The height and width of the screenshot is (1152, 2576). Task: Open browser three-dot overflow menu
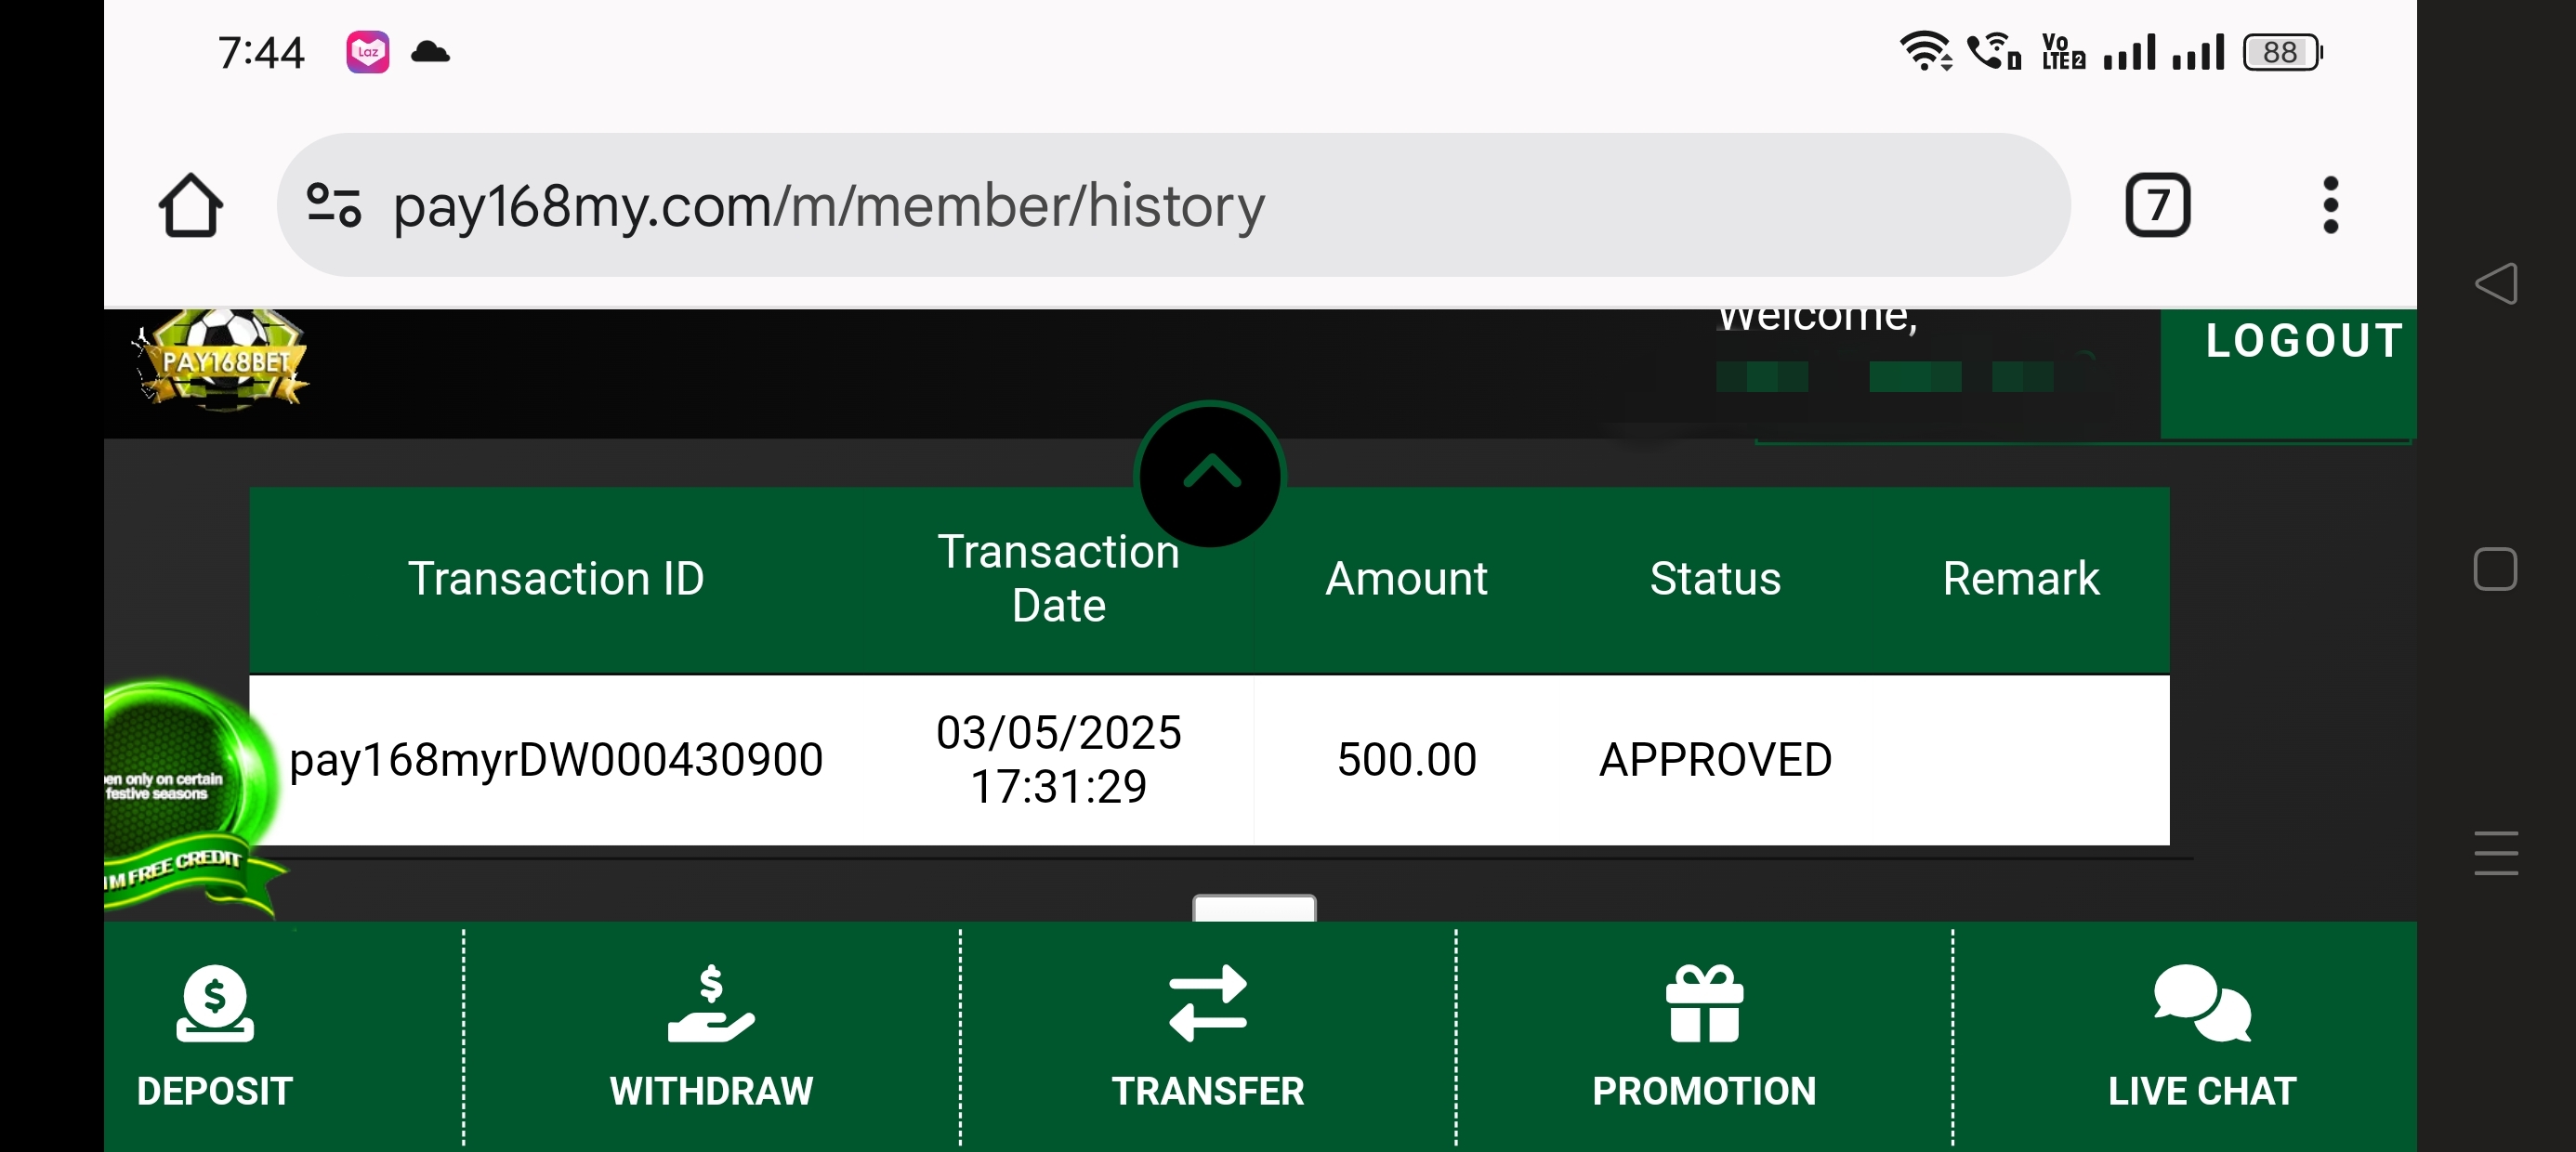pyautogui.click(x=2330, y=206)
